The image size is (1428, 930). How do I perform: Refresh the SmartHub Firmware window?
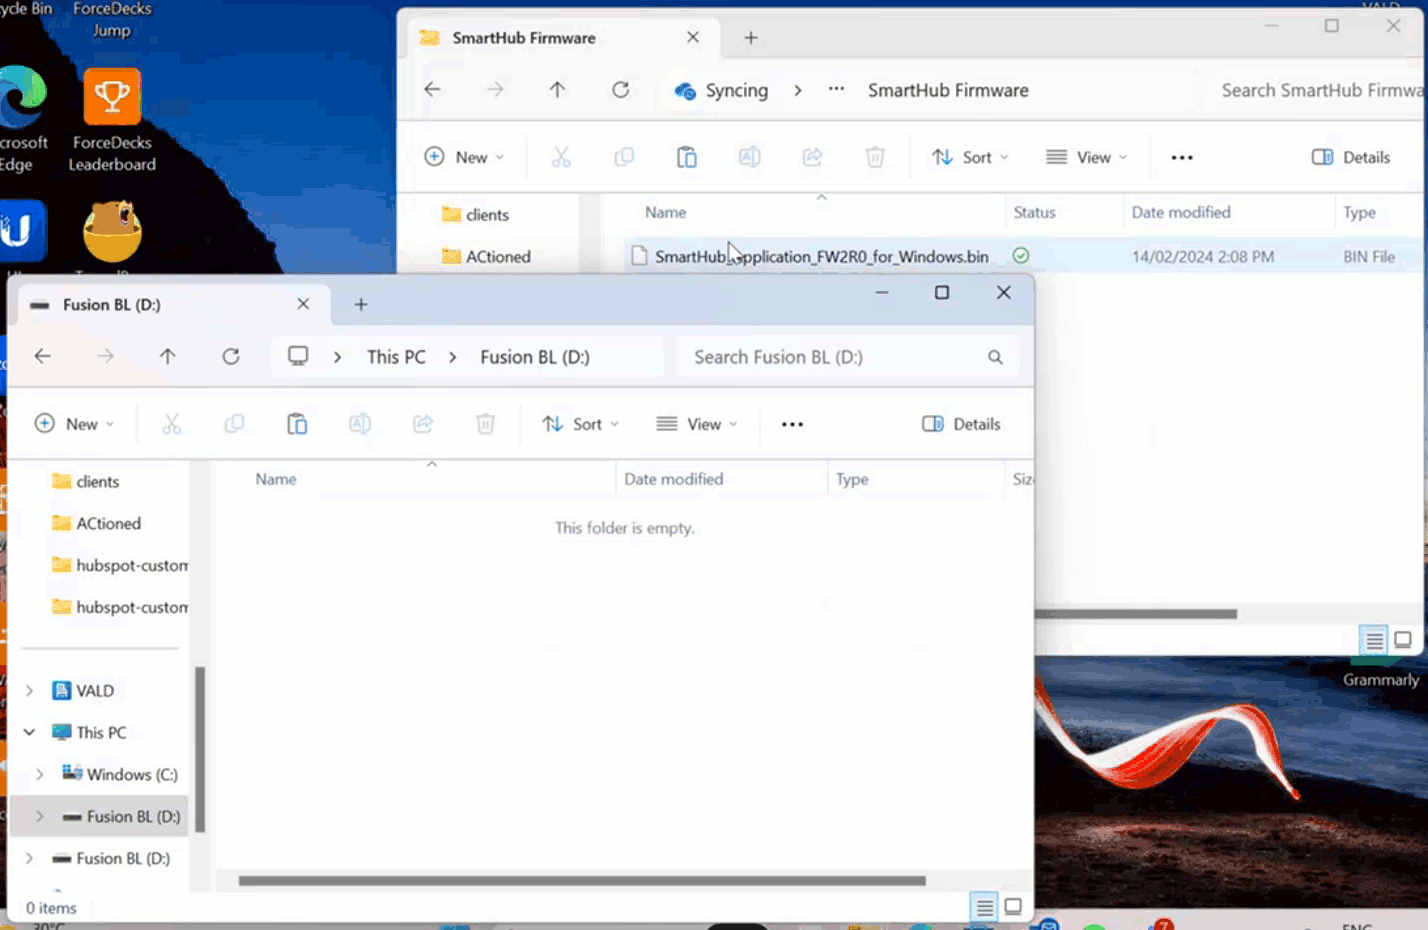point(621,89)
